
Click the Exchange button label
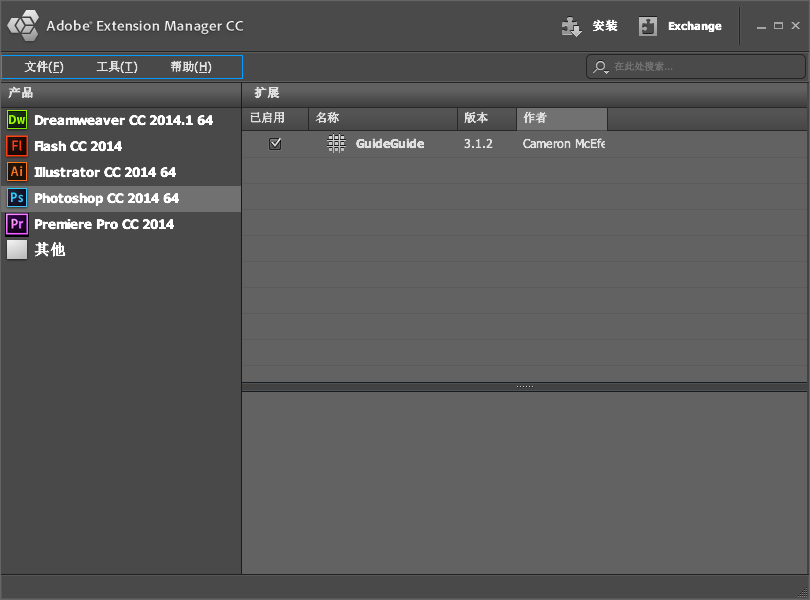pyautogui.click(x=695, y=26)
